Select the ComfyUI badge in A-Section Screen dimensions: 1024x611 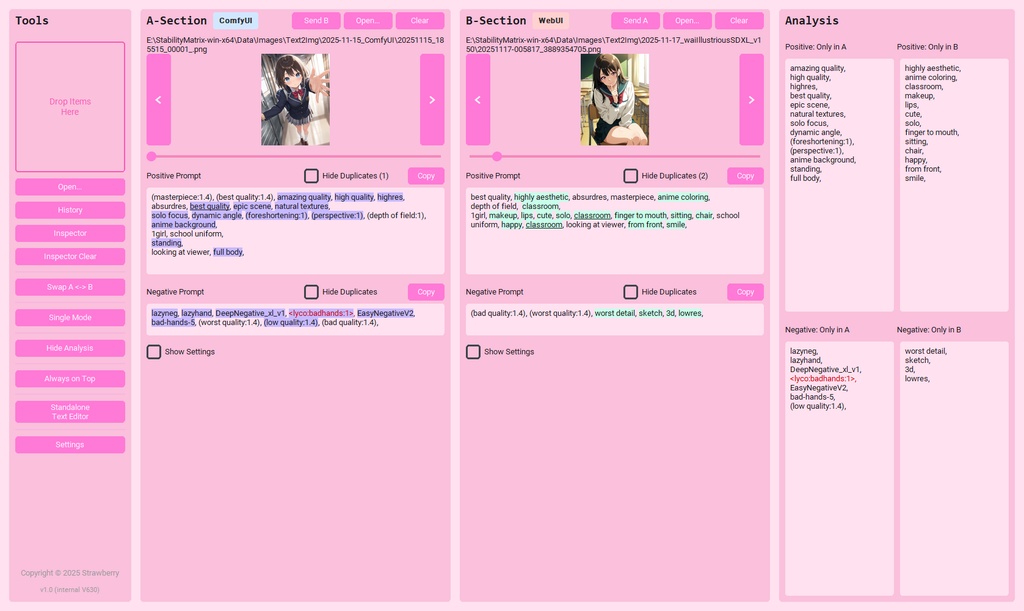[x=237, y=20]
